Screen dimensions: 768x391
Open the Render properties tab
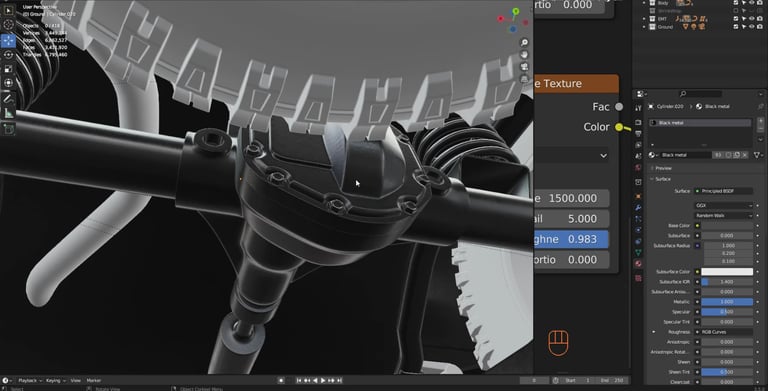(x=638, y=122)
